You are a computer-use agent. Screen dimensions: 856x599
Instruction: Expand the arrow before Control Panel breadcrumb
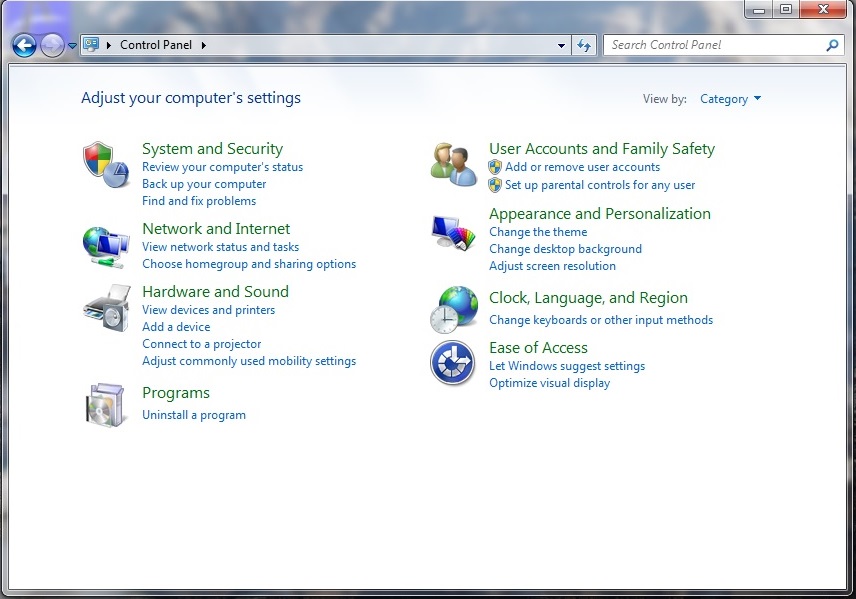109,45
